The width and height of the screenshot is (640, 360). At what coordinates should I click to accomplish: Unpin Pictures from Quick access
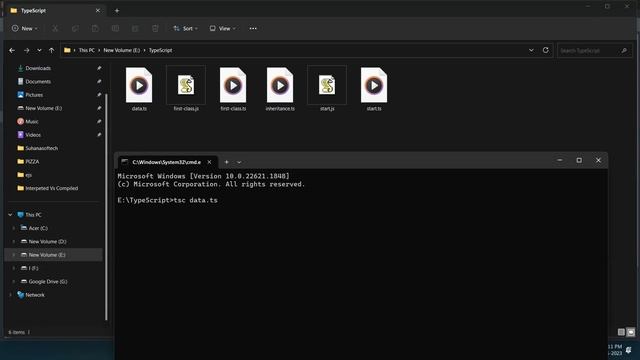(x=99, y=95)
